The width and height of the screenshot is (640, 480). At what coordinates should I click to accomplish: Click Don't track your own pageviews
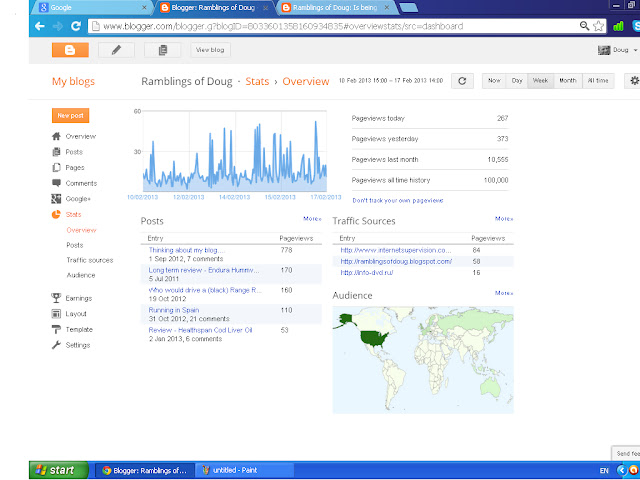398,200
